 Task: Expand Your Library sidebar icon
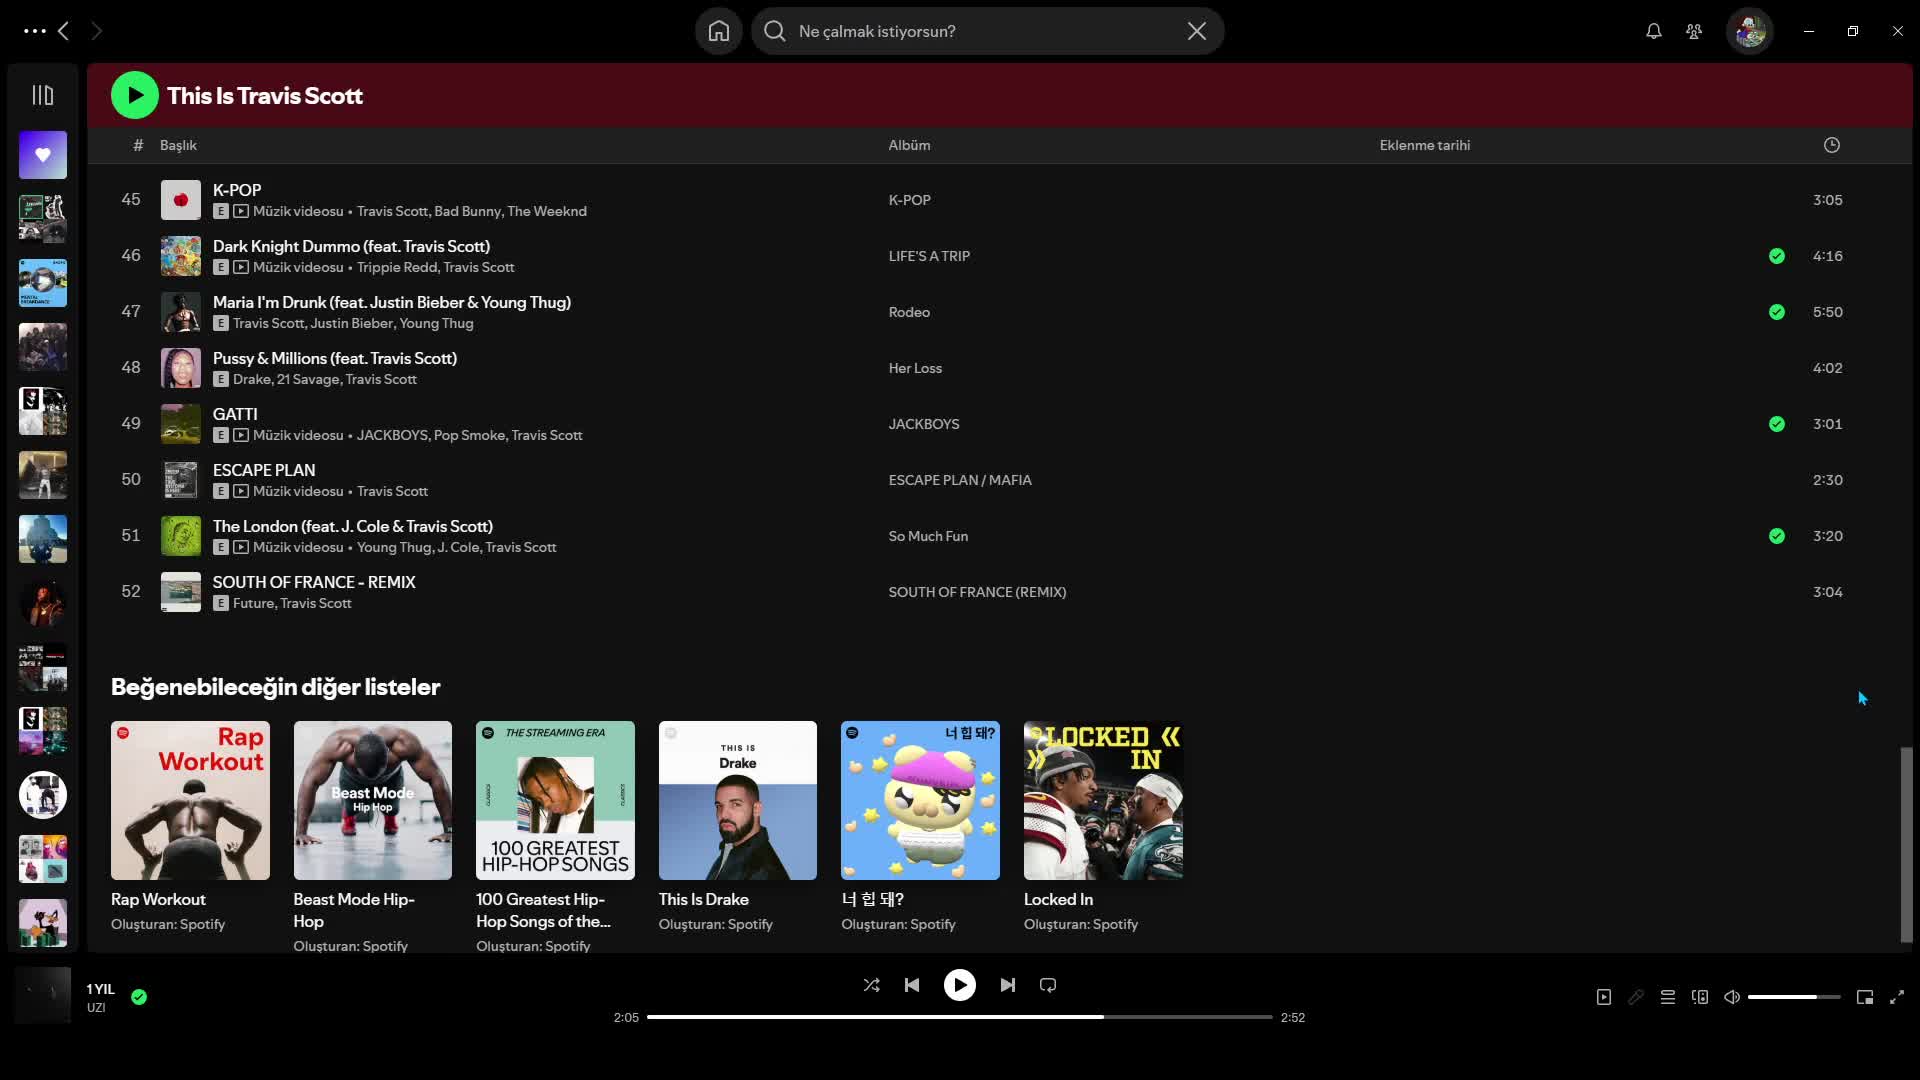tap(42, 95)
